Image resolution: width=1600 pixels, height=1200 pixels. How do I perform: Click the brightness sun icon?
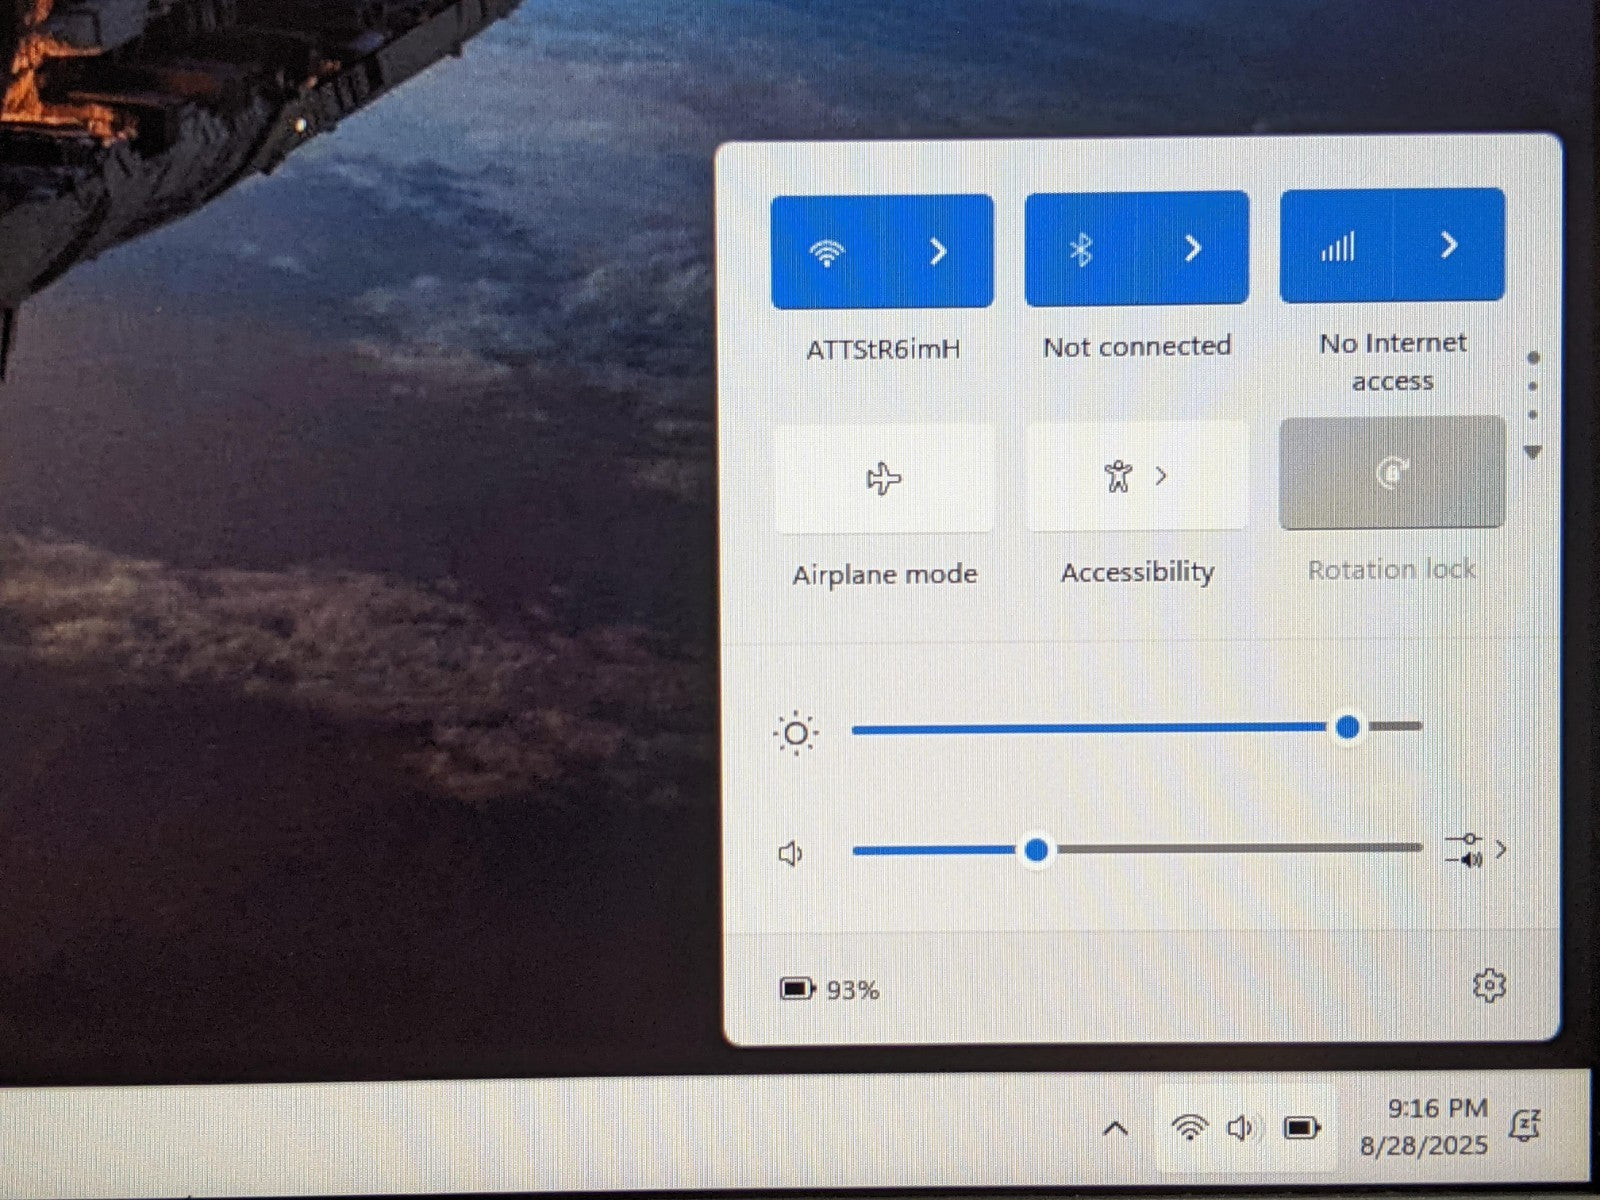click(796, 734)
